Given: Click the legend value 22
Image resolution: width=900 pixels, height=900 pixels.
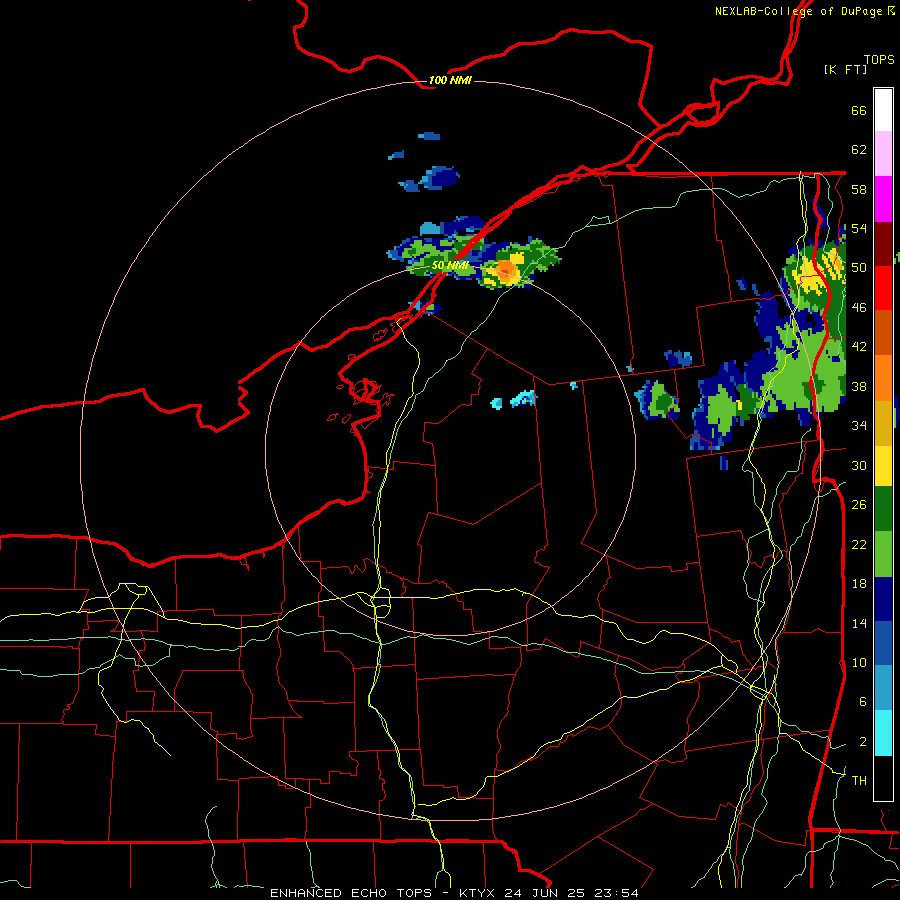Looking at the screenshot, I should (x=859, y=544).
